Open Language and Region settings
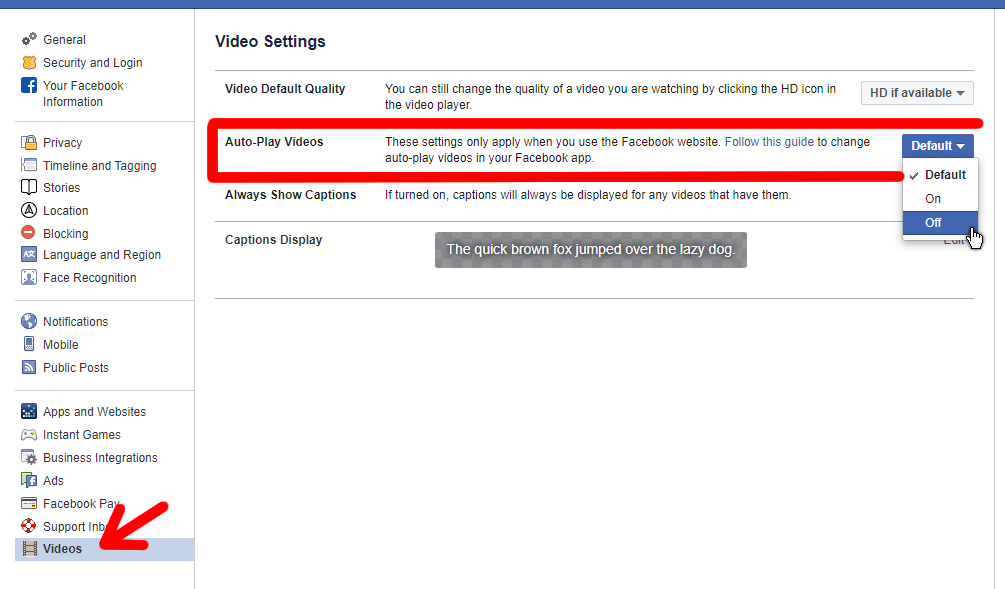Screen dimensions: 1005x589 click(x=102, y=255)
